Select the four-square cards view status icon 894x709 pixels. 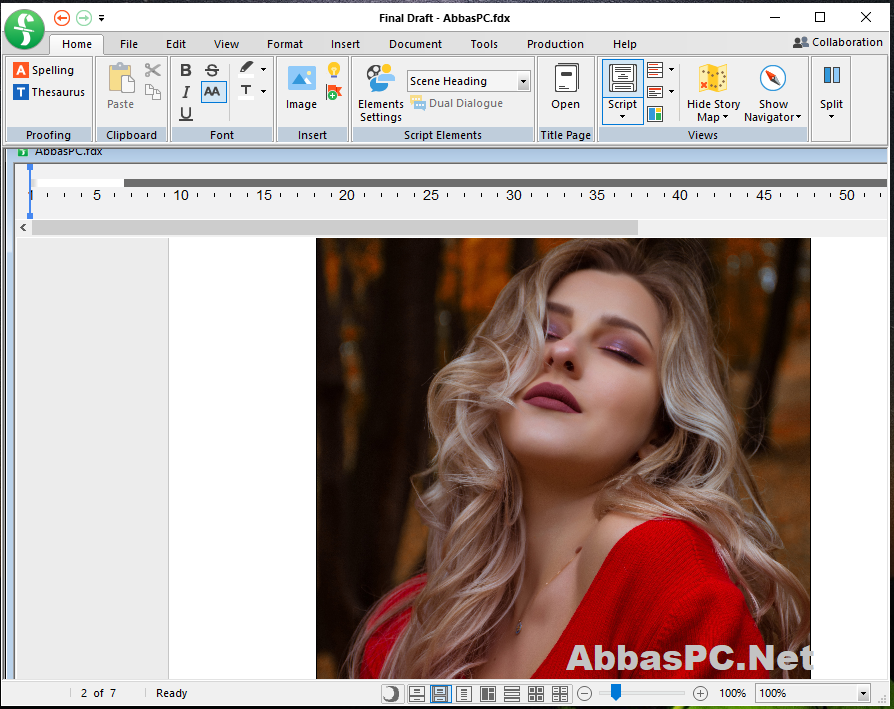point(536,694)
